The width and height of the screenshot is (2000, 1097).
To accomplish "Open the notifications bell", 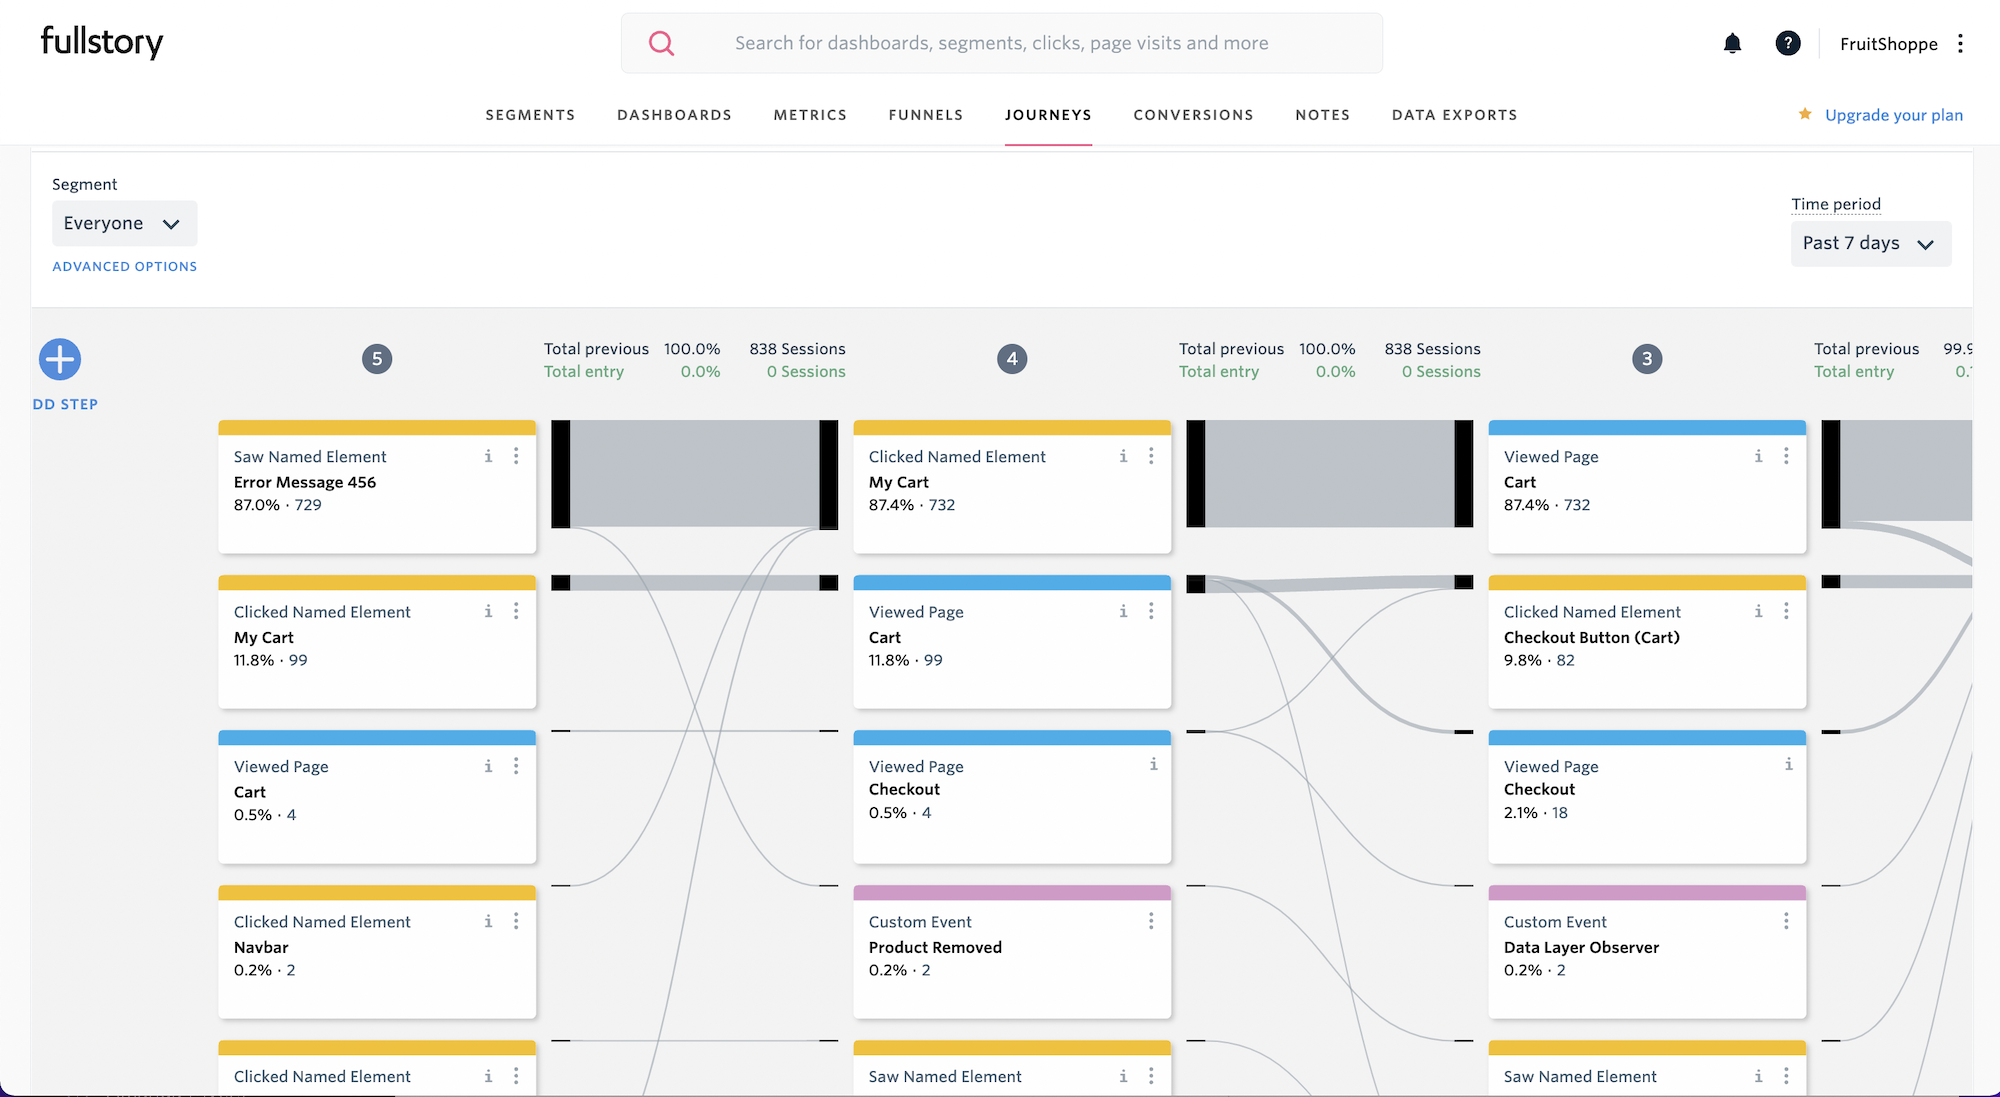I will pos(1732,43).
